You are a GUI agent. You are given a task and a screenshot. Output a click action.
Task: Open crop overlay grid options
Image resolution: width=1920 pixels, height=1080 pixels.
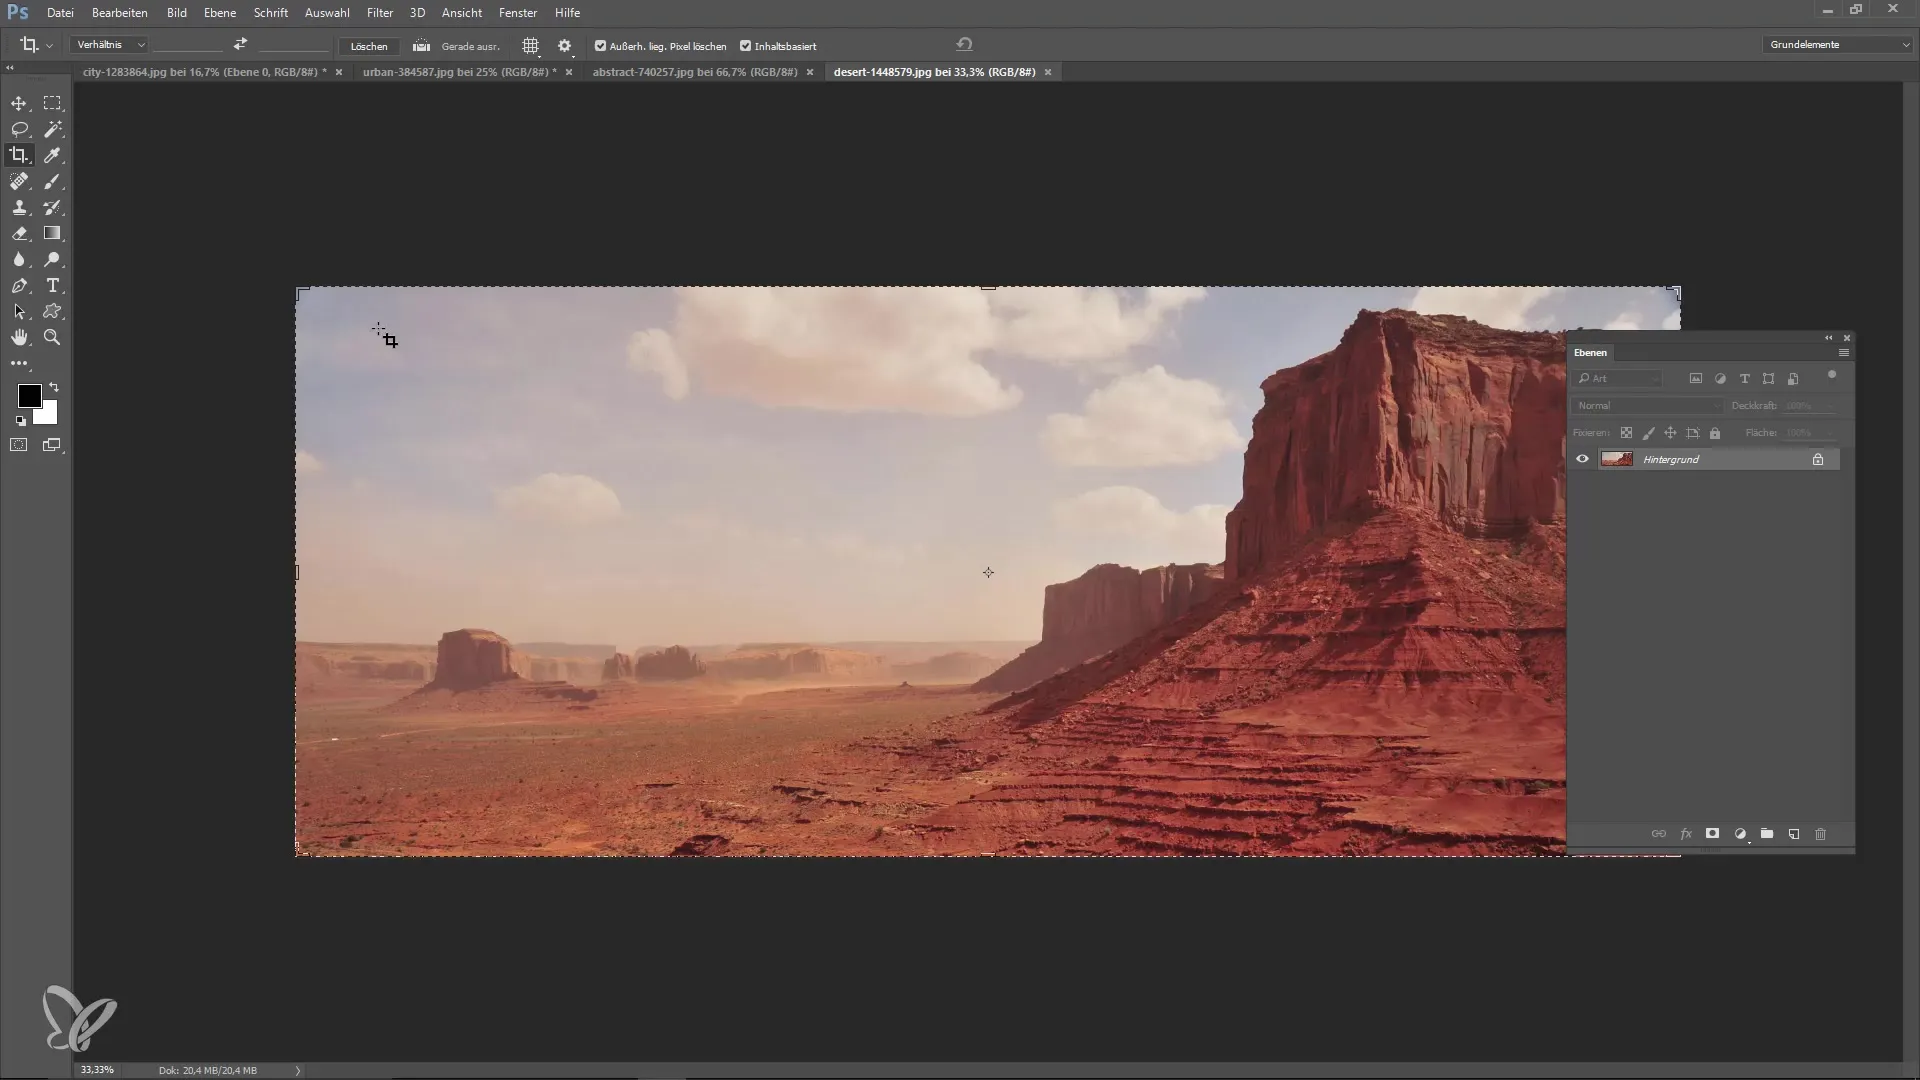tap(531, 46)
